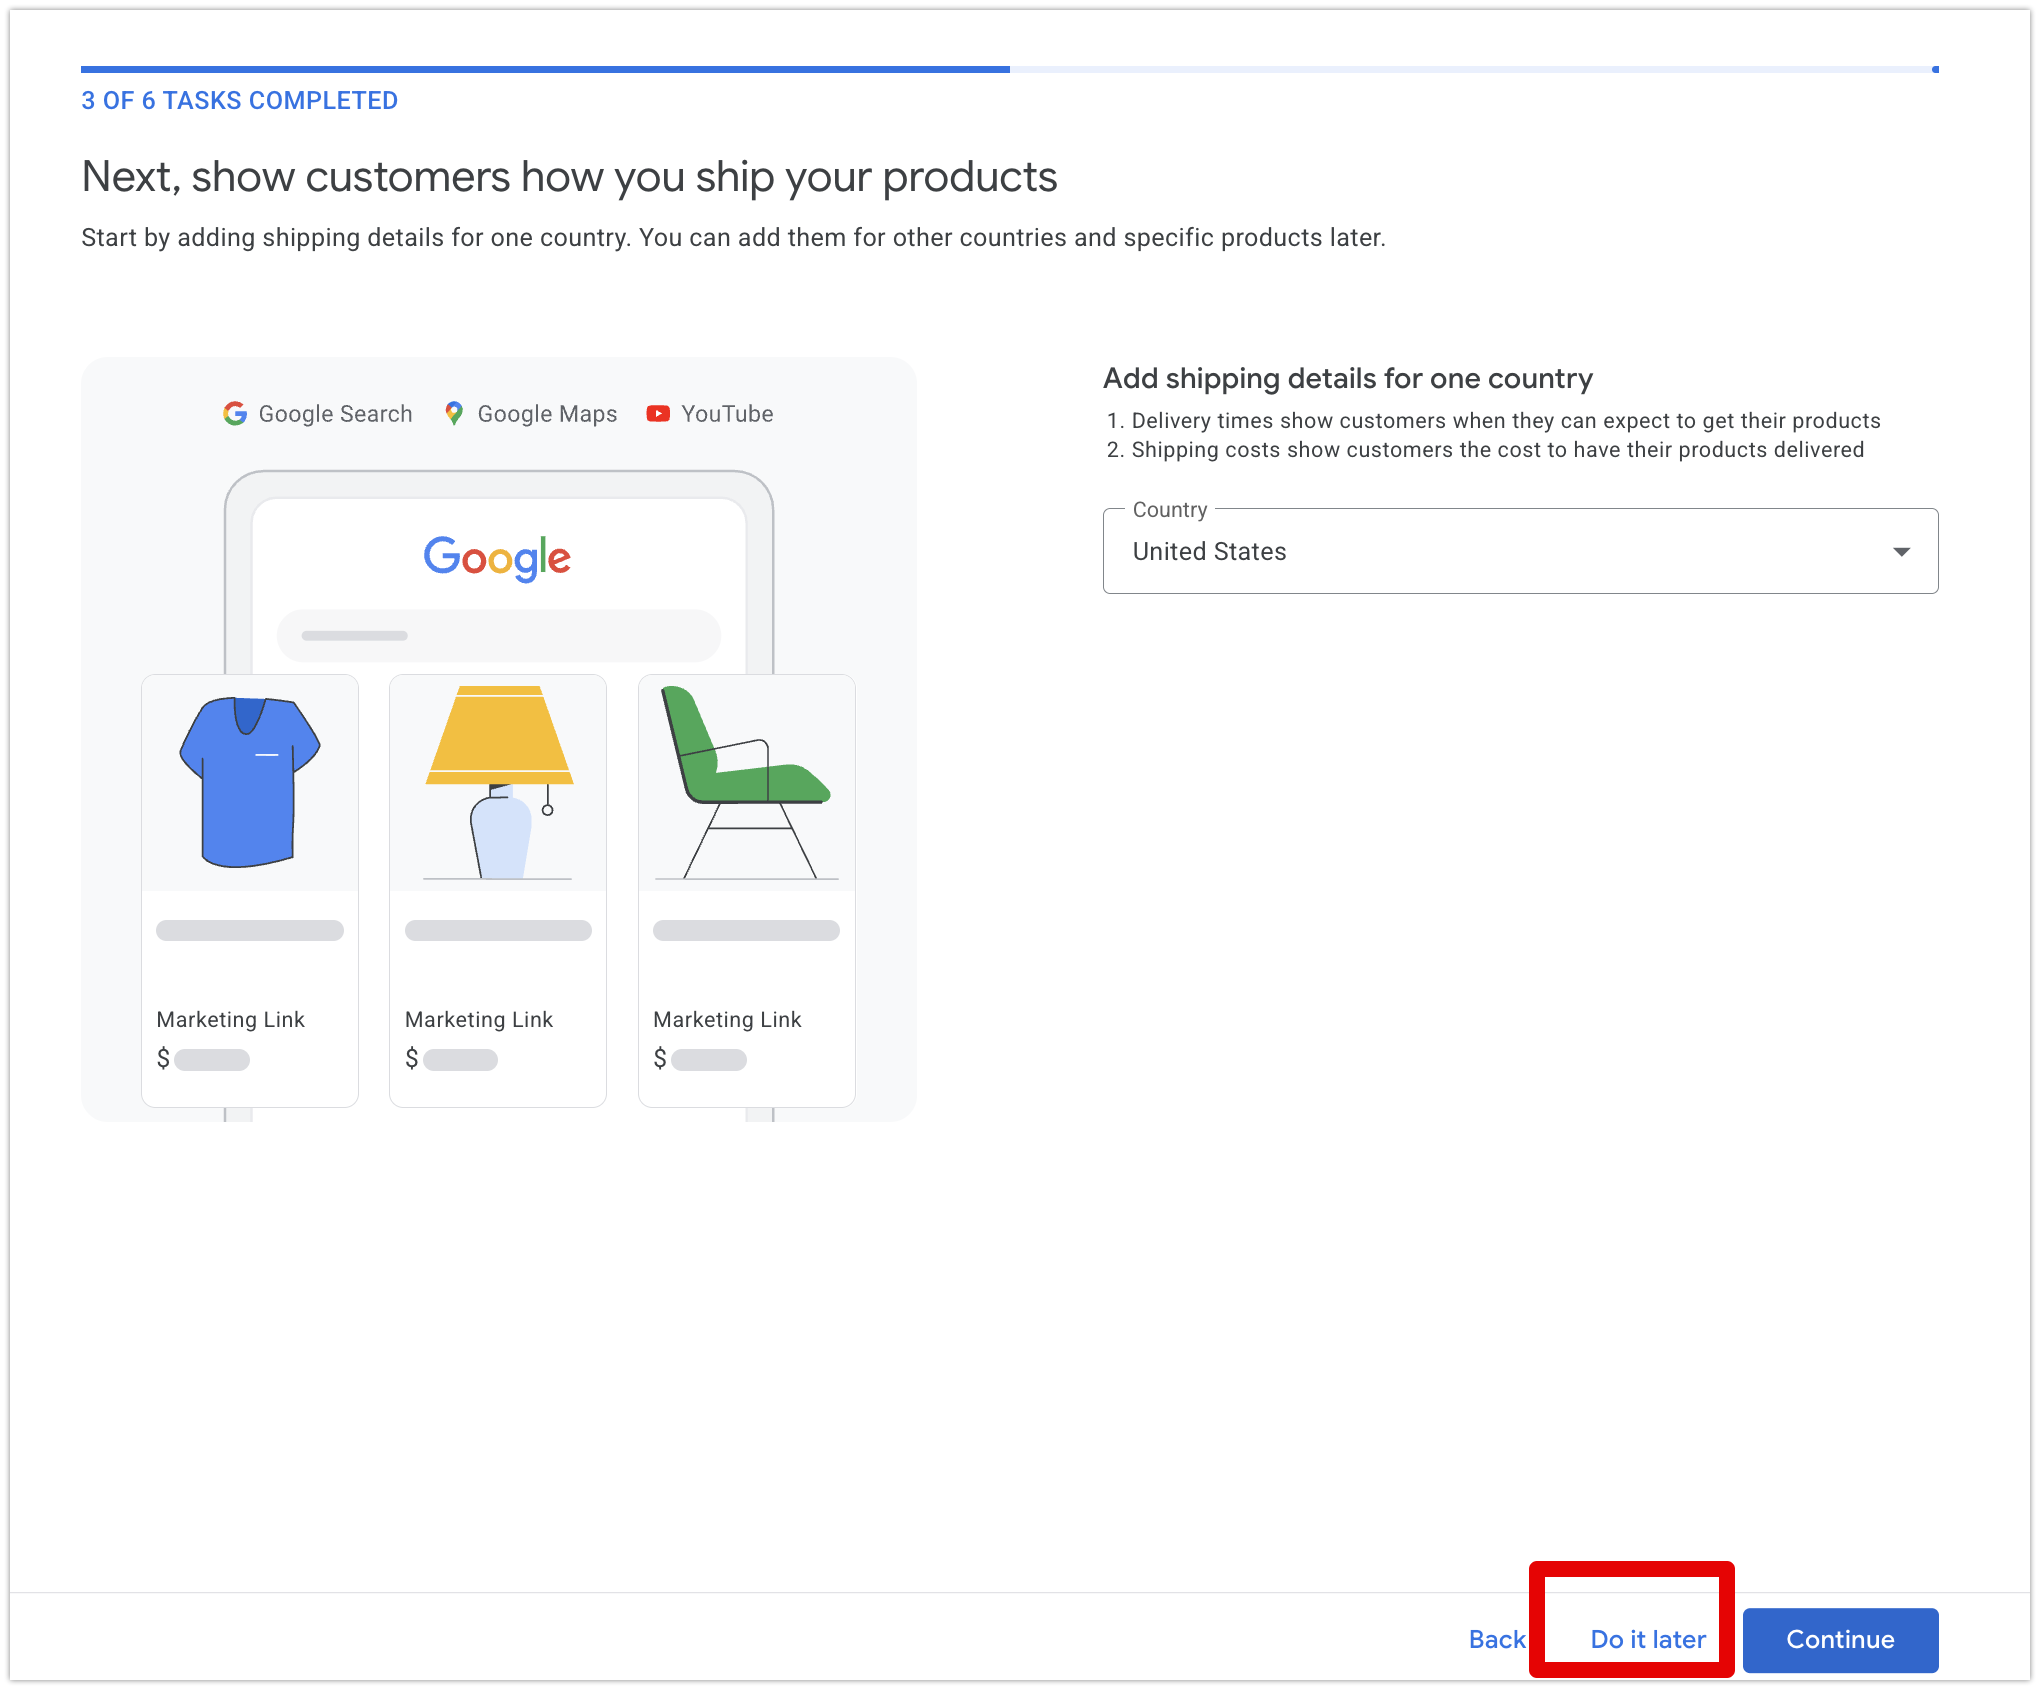Click the '3 OF 6 TASKS COMPLETED' text
The width and height of the screenshot is (2040, 1691).
pos(240,101)
